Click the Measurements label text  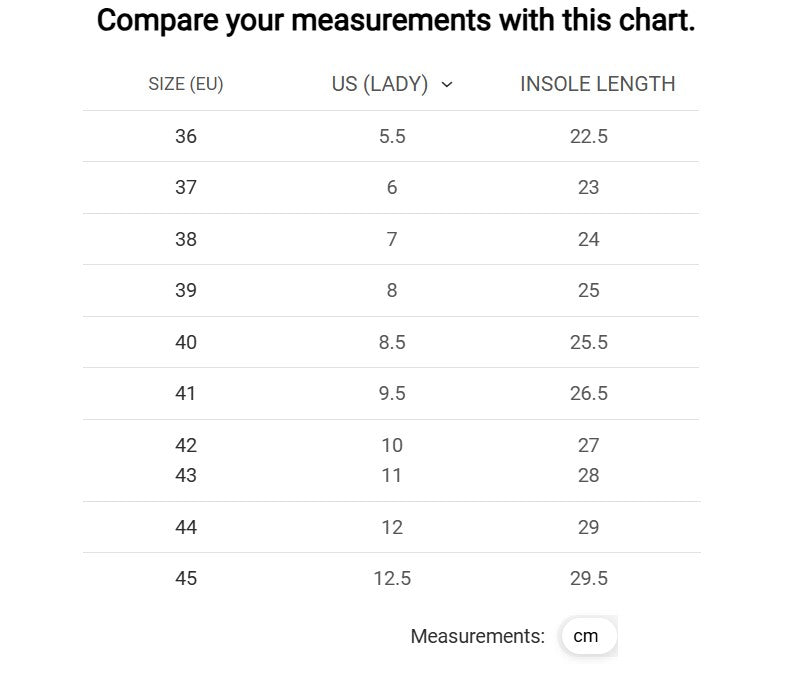[x=477, y=636]
